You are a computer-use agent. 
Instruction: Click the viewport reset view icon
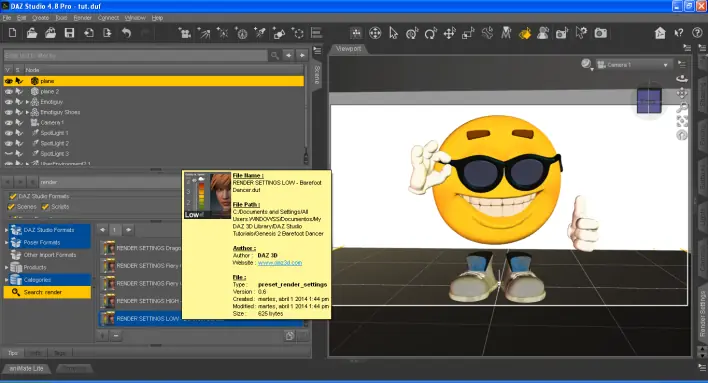682,135
